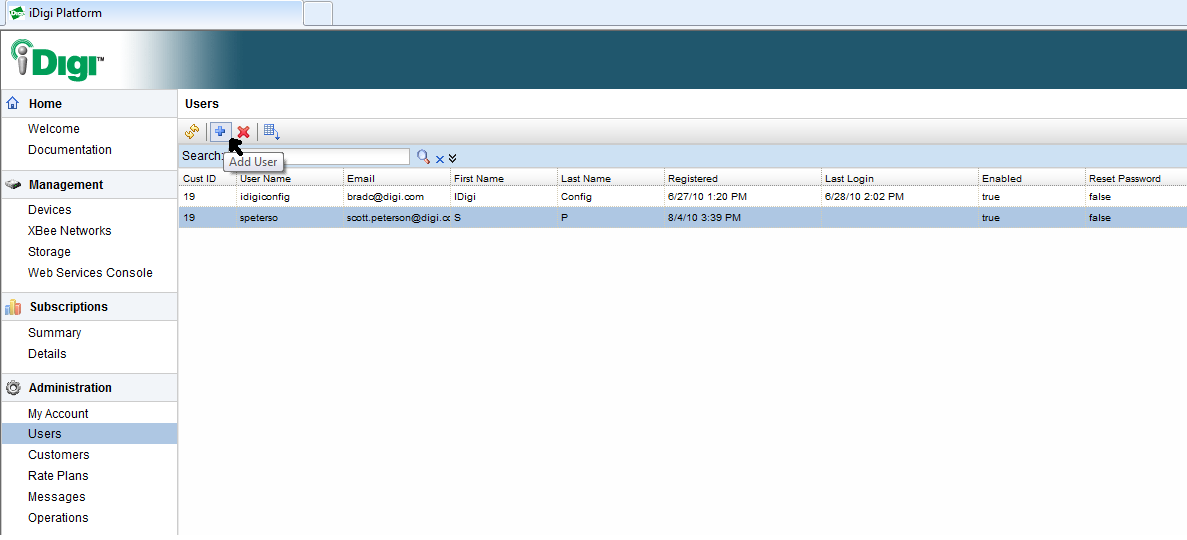
Task: Open the Devices page under Management
Action: click(50, 210)
